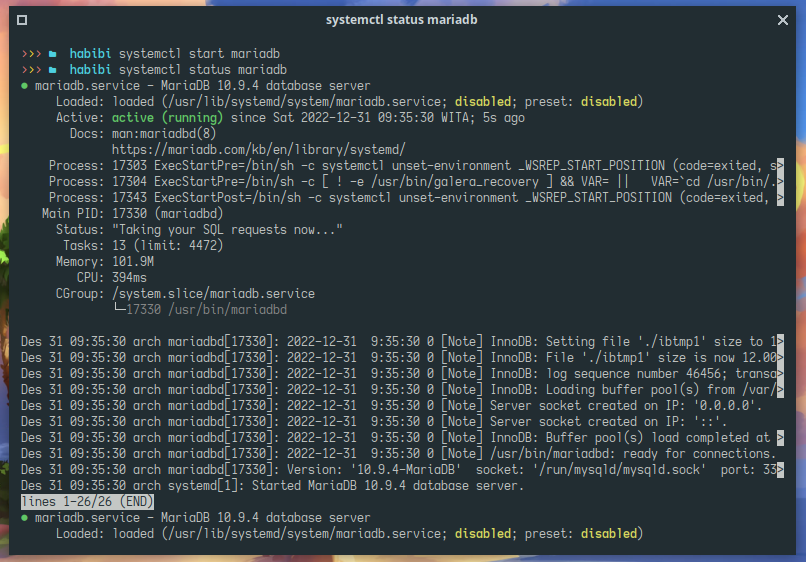Viewport: 806px width, 562px height.
Task: Click truncation marker on 'log sequence number 46456' line
Action: (780, 374)
